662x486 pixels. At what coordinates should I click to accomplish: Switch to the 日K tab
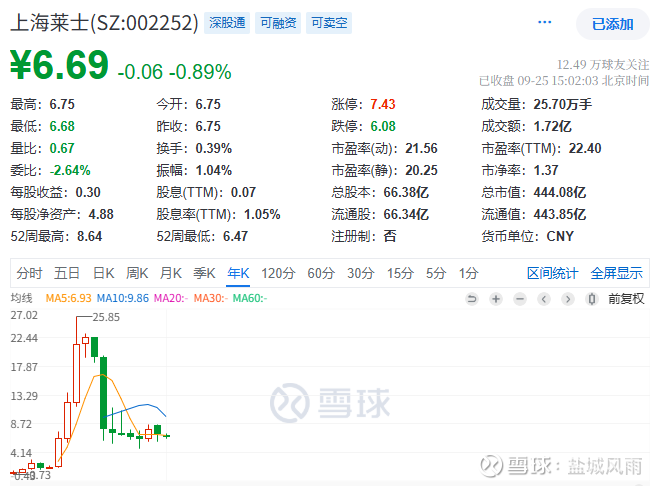click(103, 273)
